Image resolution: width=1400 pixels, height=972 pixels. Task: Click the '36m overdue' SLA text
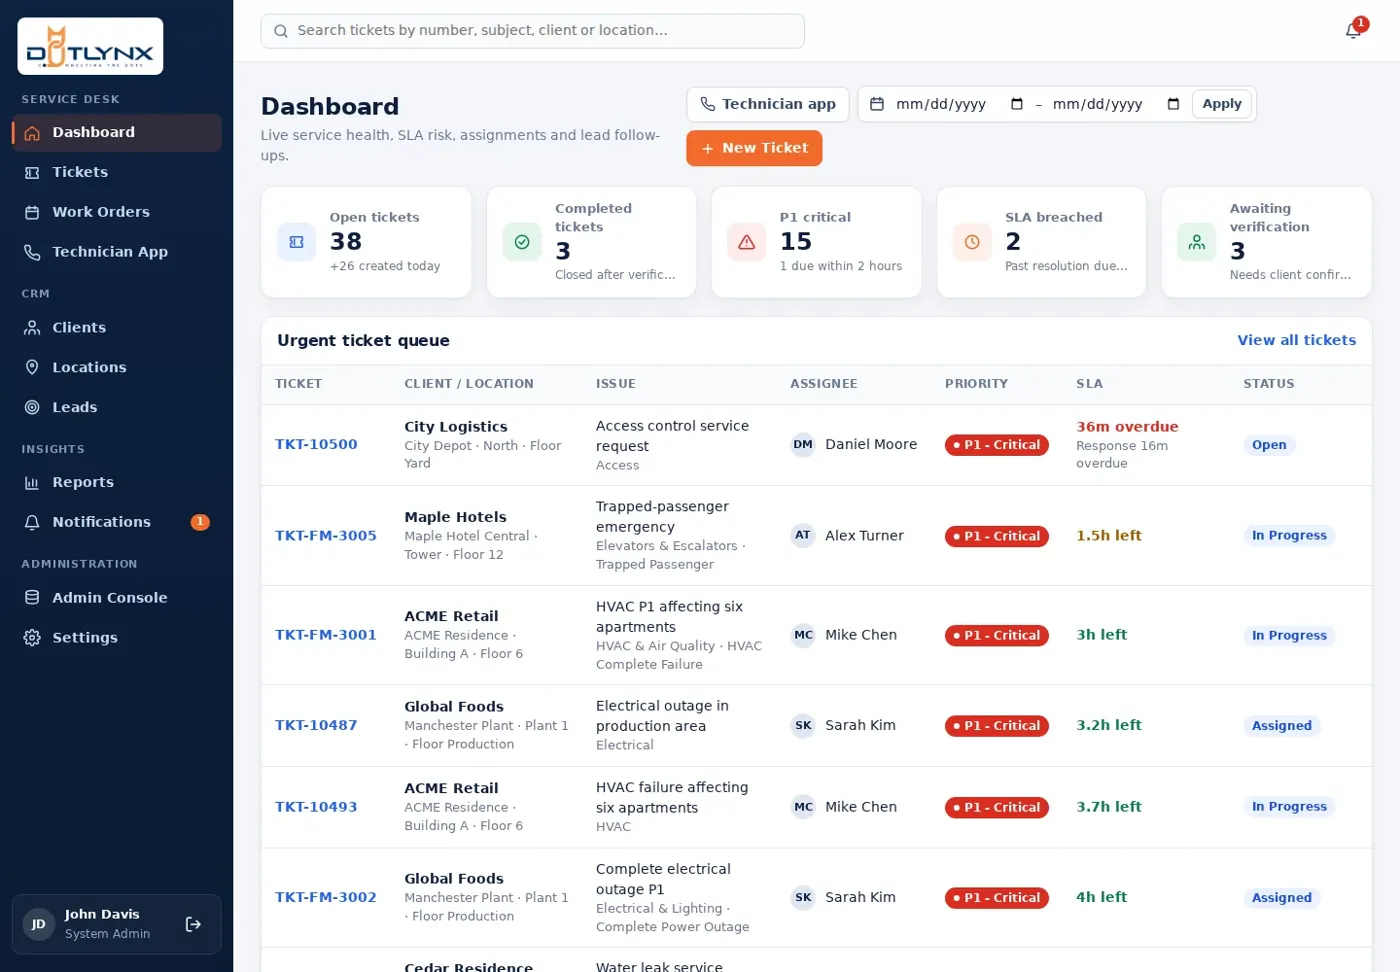(1127, 427)
